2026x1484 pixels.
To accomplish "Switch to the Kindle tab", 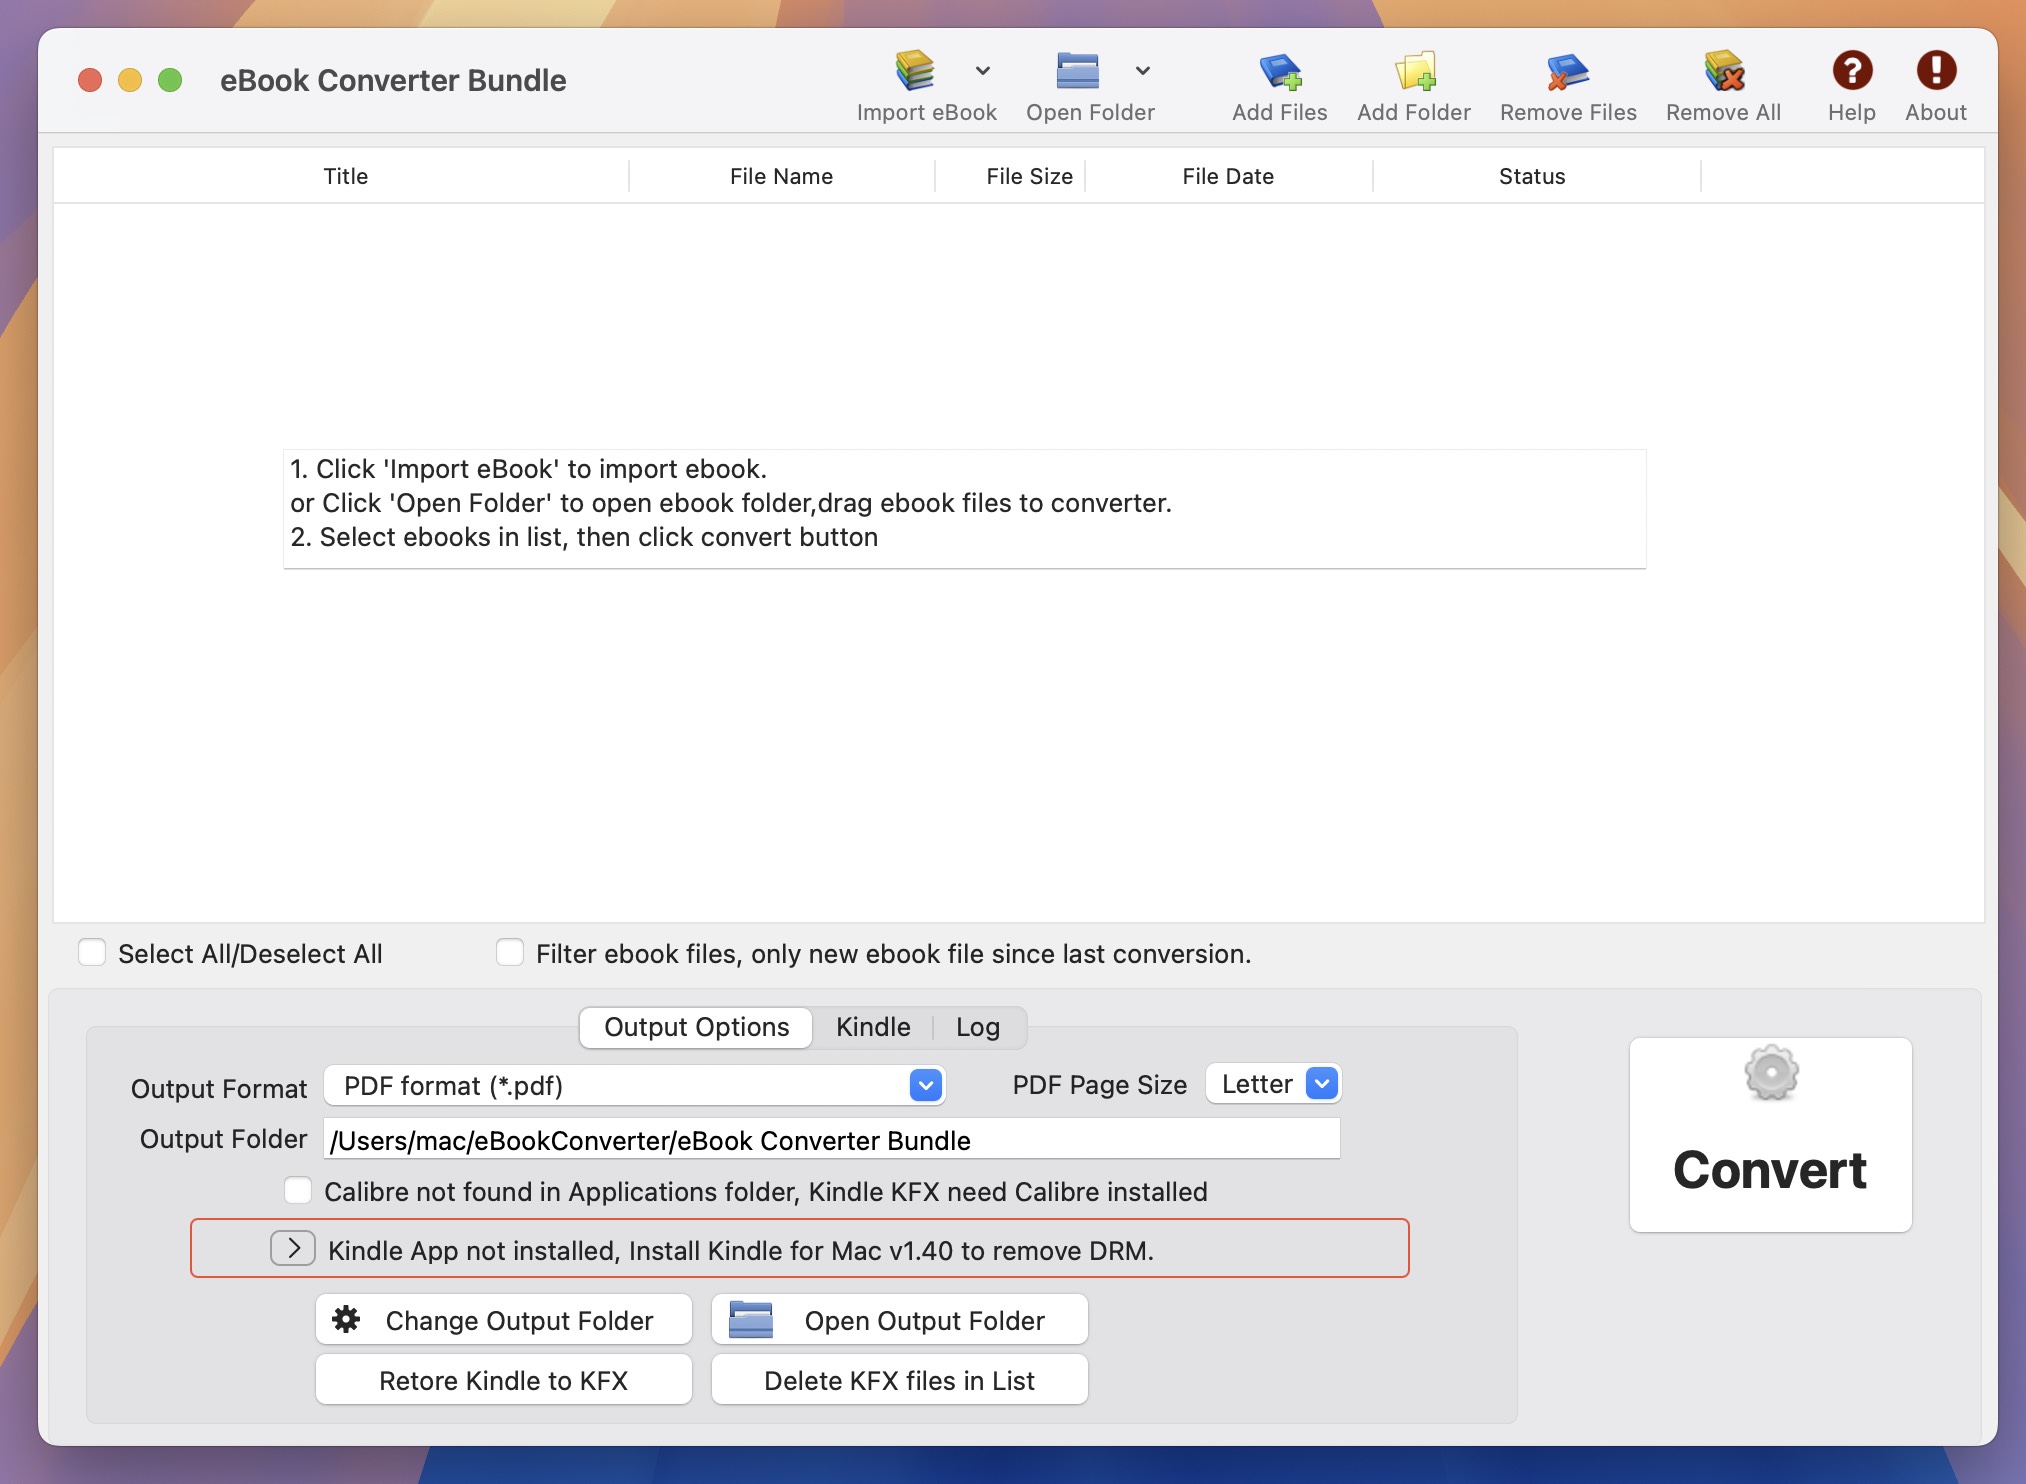I will 871,1027.
